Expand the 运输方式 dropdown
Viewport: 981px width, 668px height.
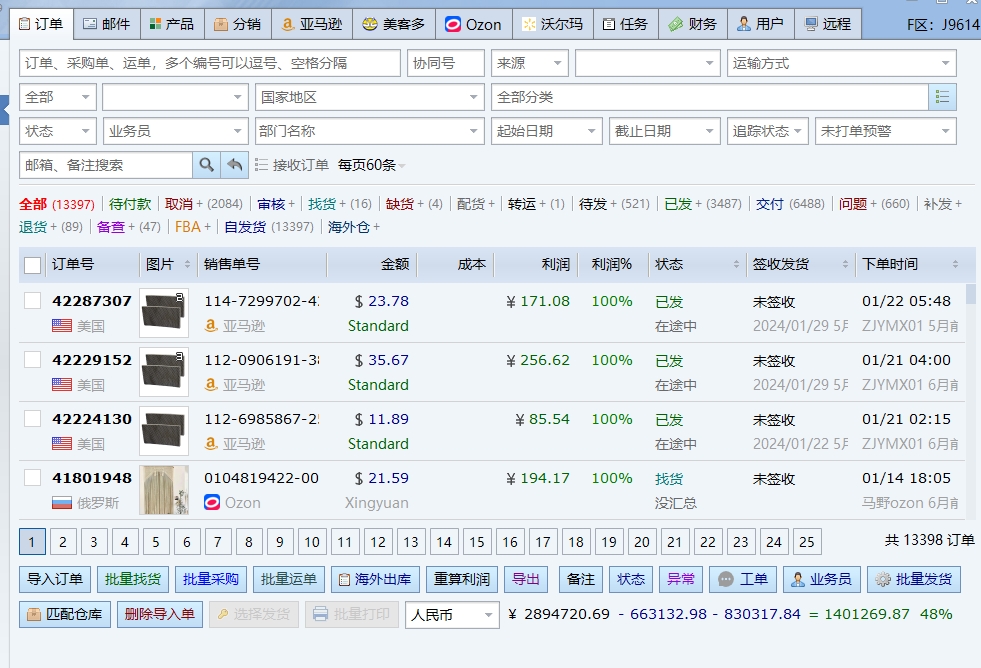[x=841, y=63]
